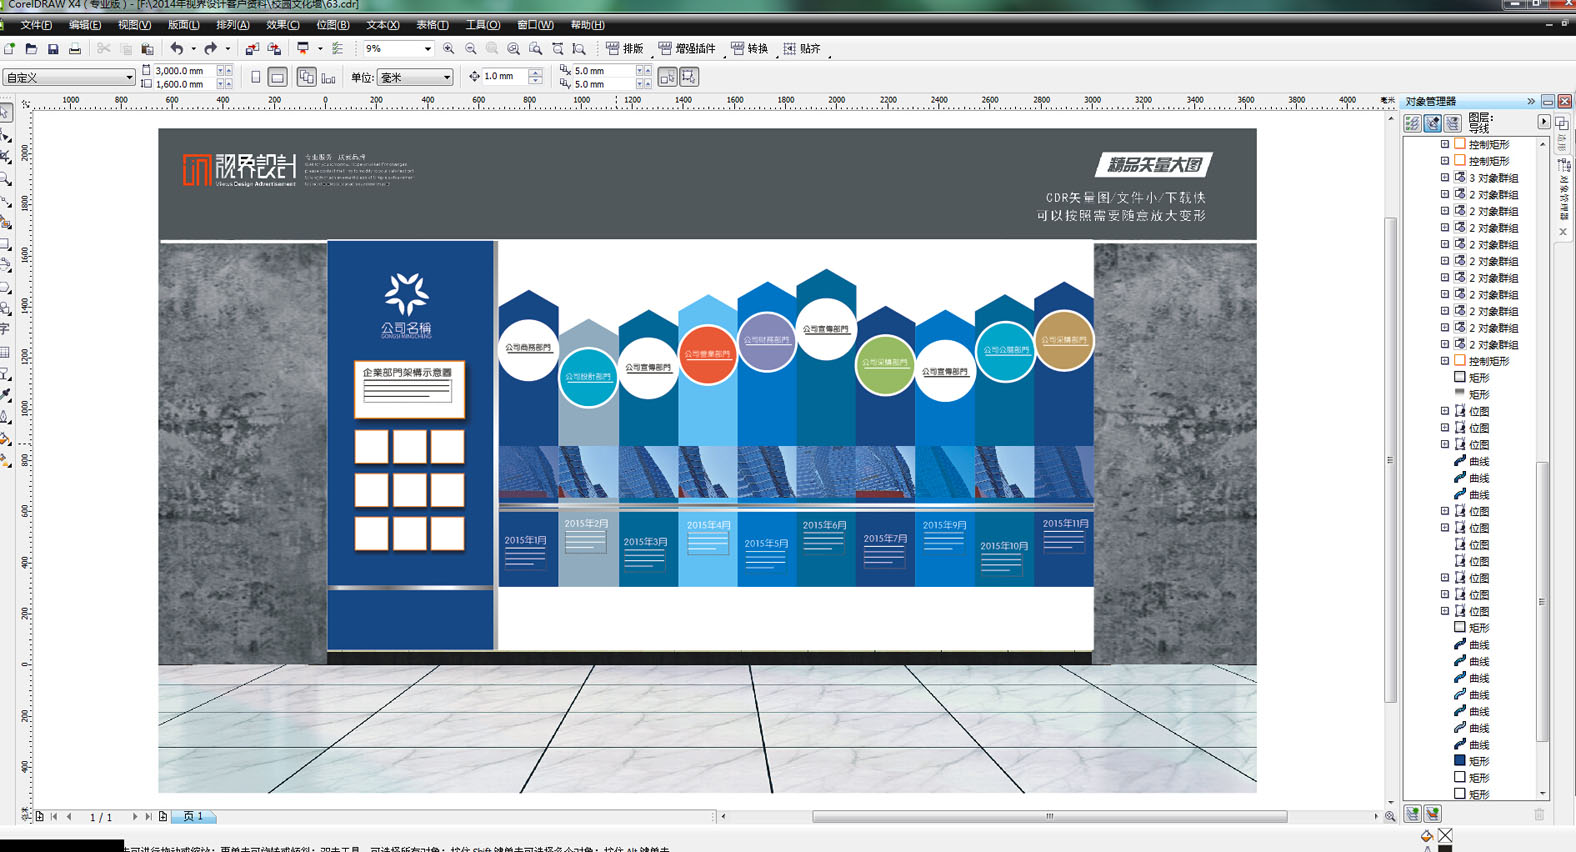1576x852 pixels.
Task: Click the New Layer icon in Object Manager
Action: click(1412, 814)
